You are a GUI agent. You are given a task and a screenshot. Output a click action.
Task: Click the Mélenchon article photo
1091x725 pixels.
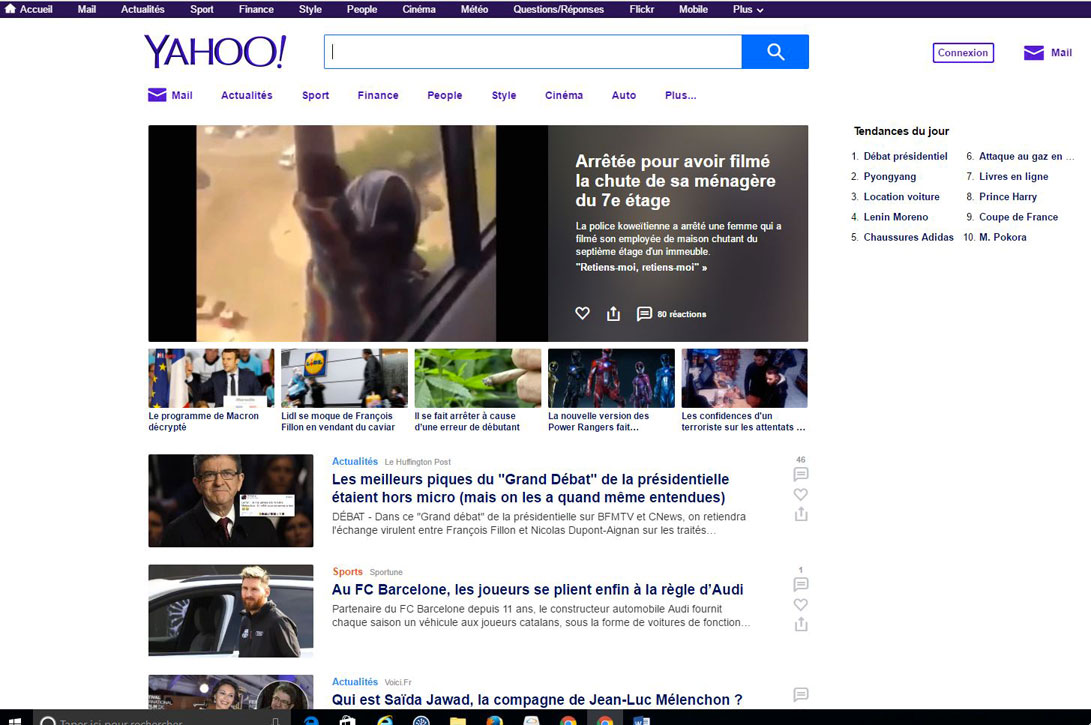click(230, 500)
